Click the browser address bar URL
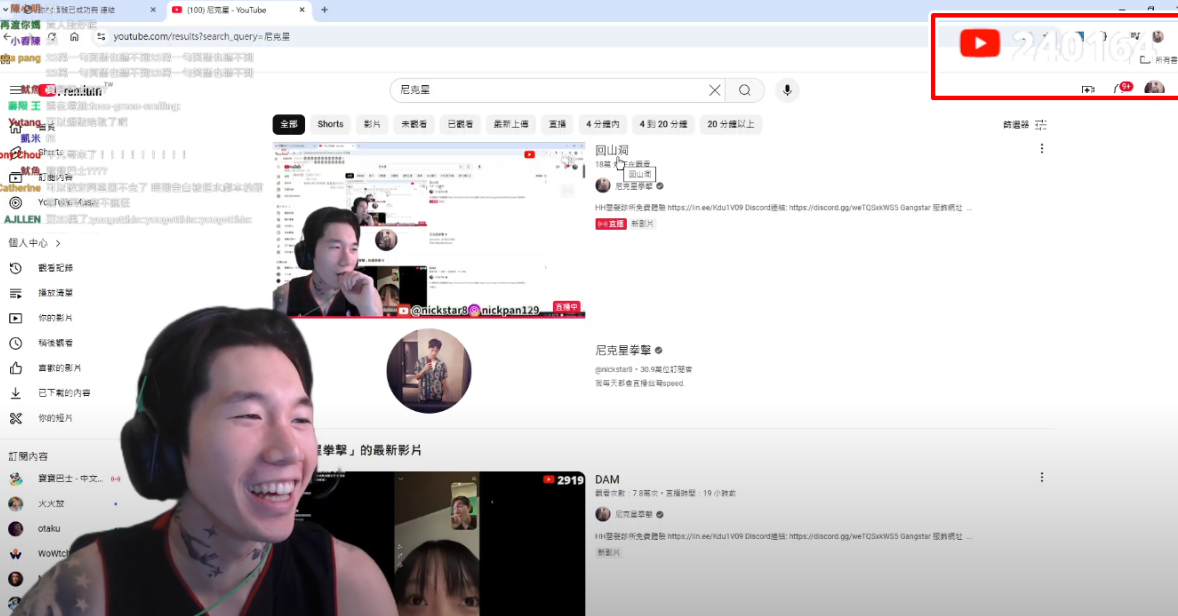This screenshot has height=616, width=1178. 201,36
